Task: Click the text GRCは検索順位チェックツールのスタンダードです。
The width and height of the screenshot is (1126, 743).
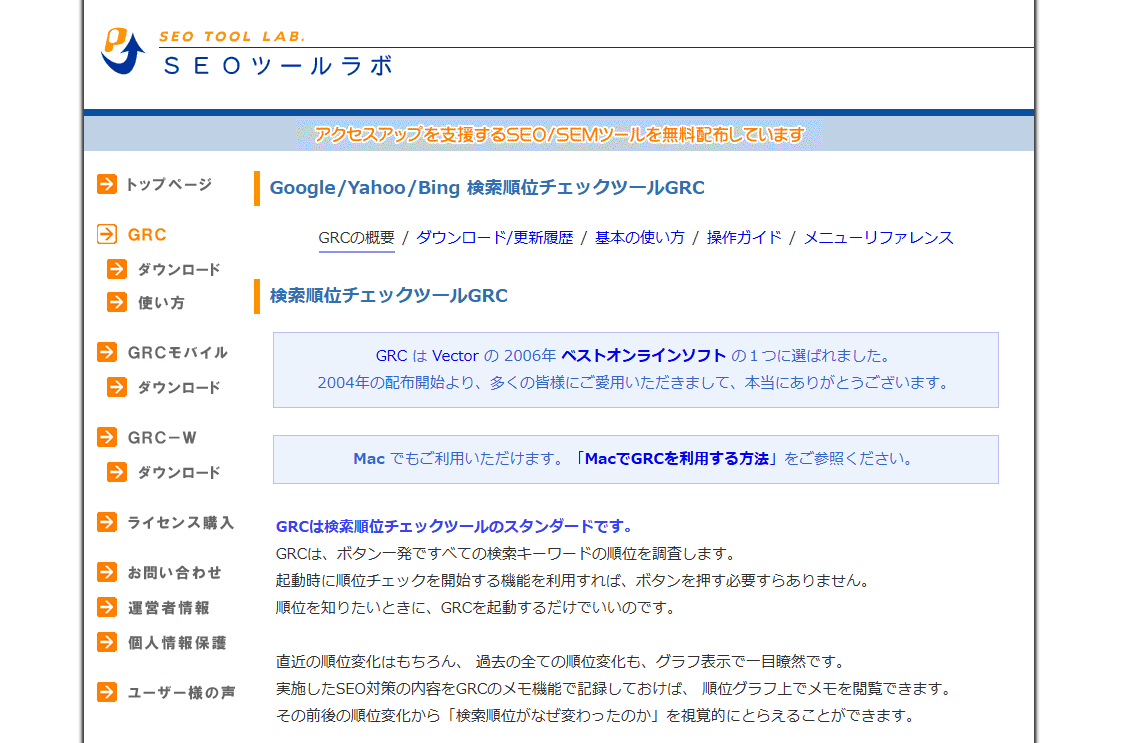Action: pos(455,526)
